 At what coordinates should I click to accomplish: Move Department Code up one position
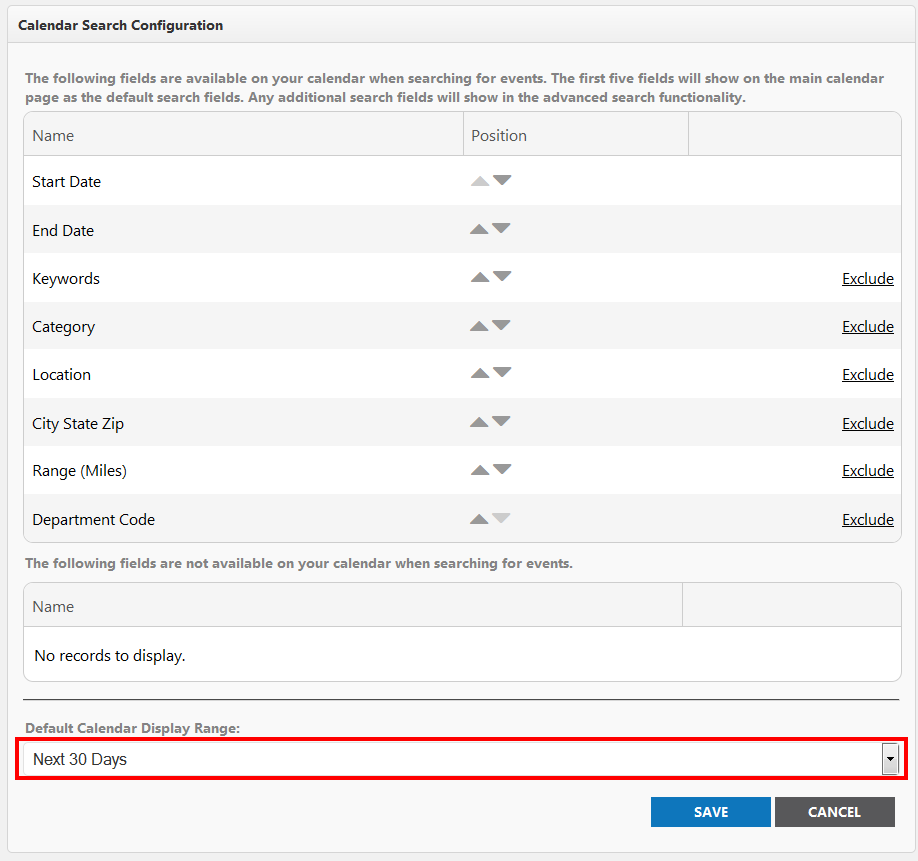(x=479, y=519)
